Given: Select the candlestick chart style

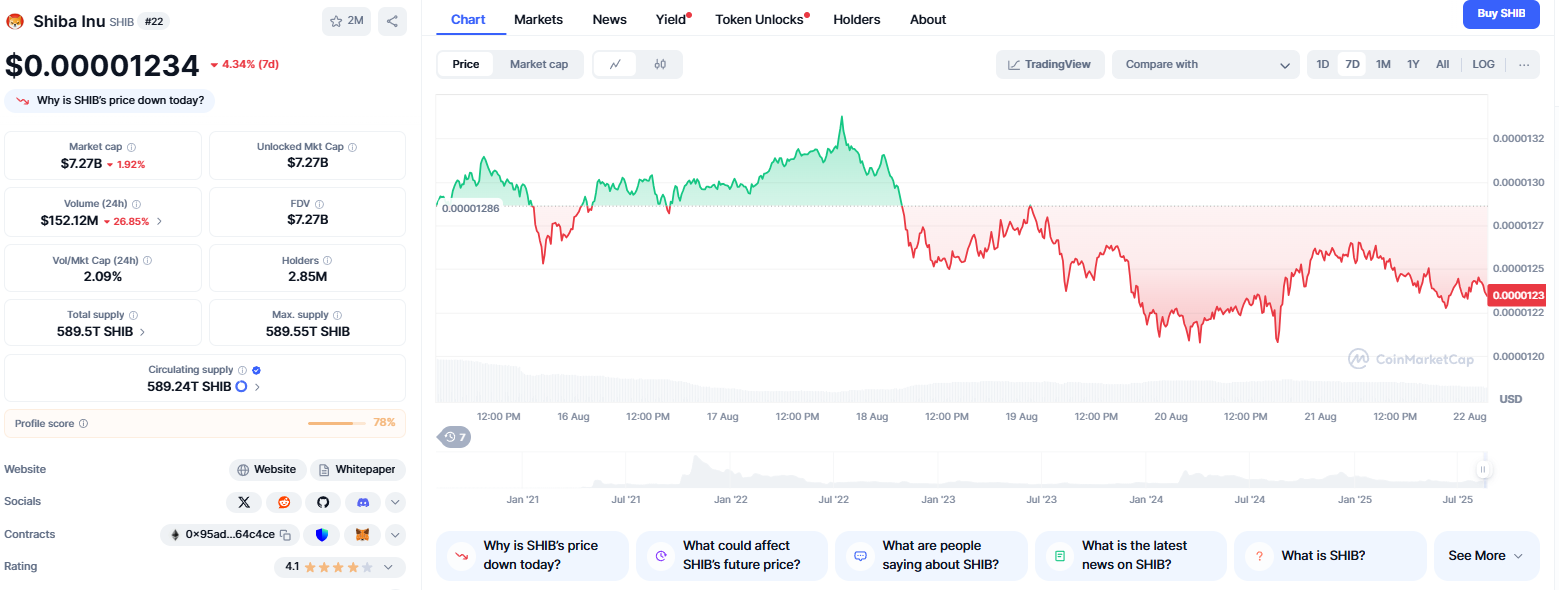Looking at the screenshot, I should (x=660, y=64).
